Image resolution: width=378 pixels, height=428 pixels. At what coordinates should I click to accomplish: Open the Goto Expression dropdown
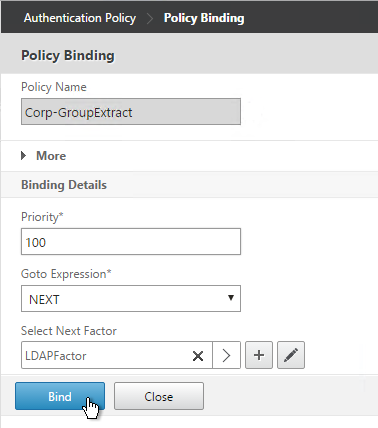coord(131,299)
